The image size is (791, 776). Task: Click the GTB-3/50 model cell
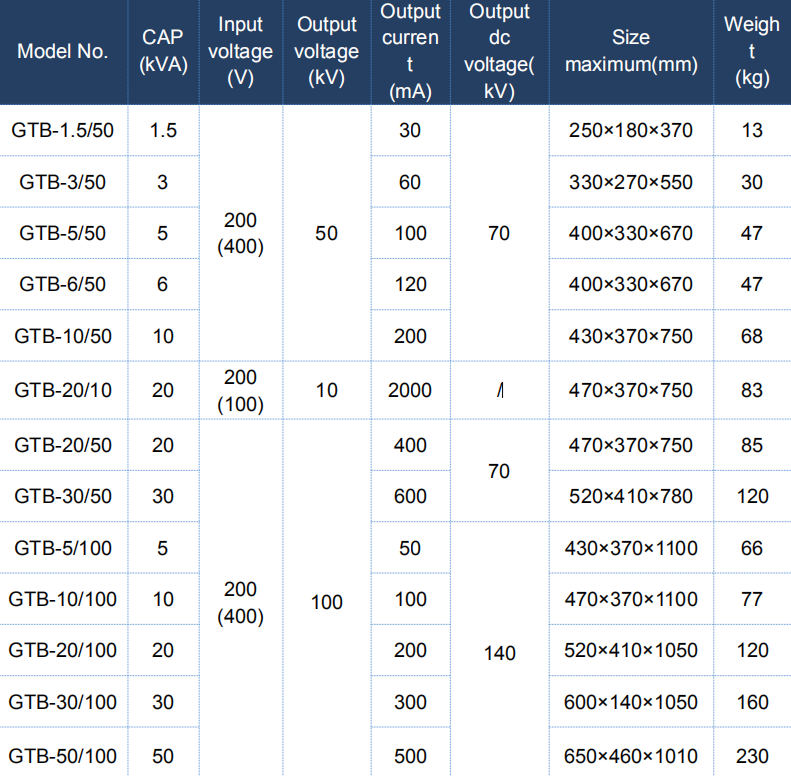point(63,182)
